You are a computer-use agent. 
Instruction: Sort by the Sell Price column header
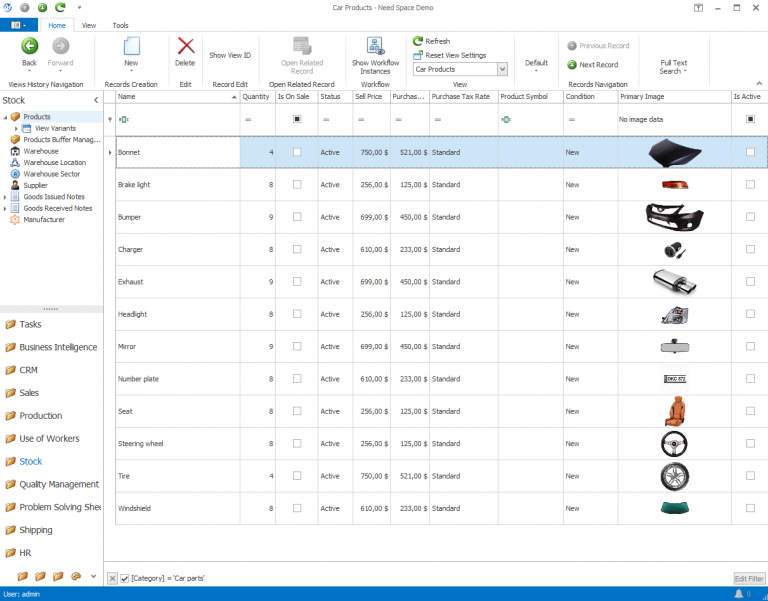coord(371,97)
